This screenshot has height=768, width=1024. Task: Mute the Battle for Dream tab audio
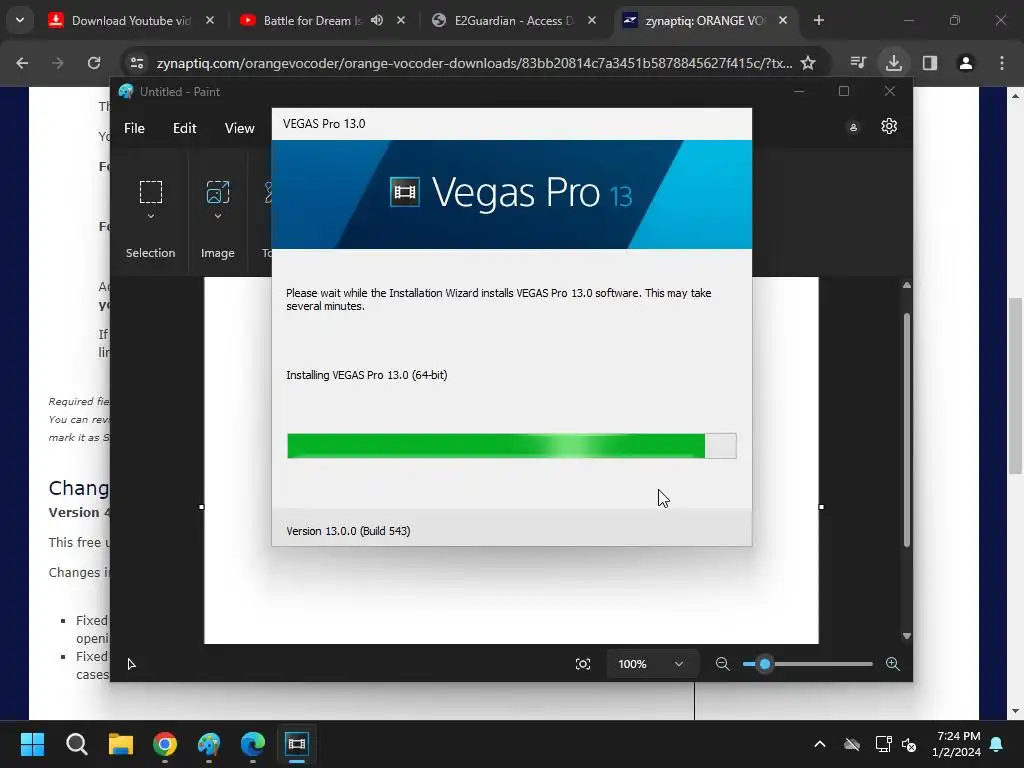click(377, 20)
